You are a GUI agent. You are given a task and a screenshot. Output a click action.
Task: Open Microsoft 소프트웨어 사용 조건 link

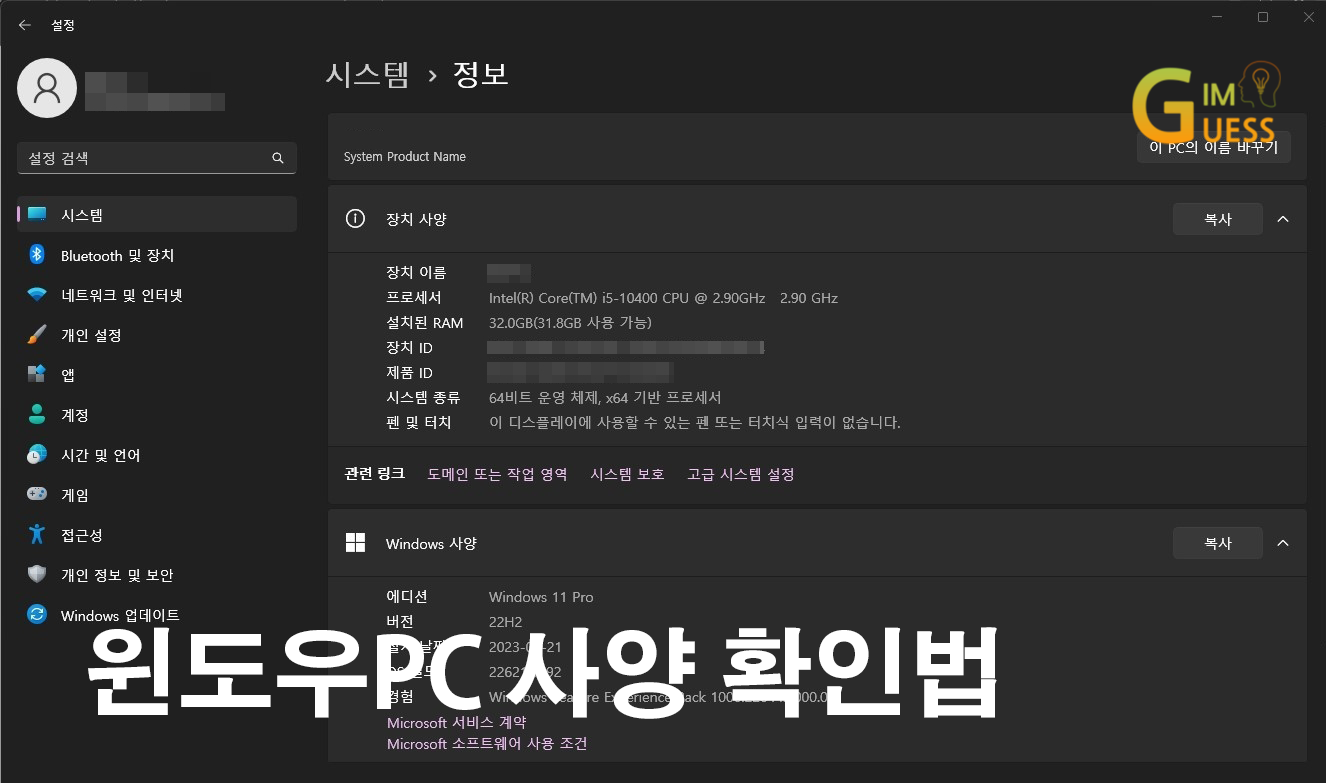pos(487,744)
